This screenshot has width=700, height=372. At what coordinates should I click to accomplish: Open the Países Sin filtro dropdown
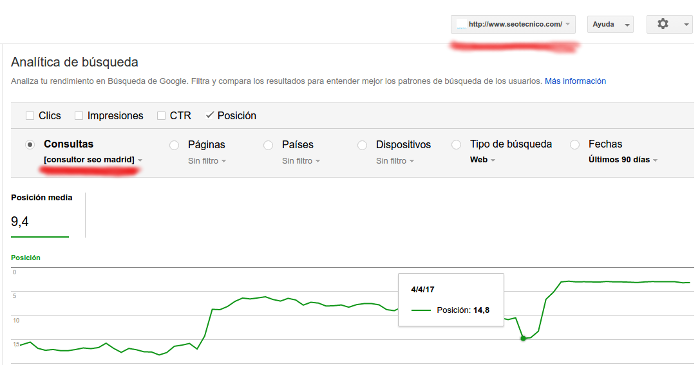click(x=301, y=161)
